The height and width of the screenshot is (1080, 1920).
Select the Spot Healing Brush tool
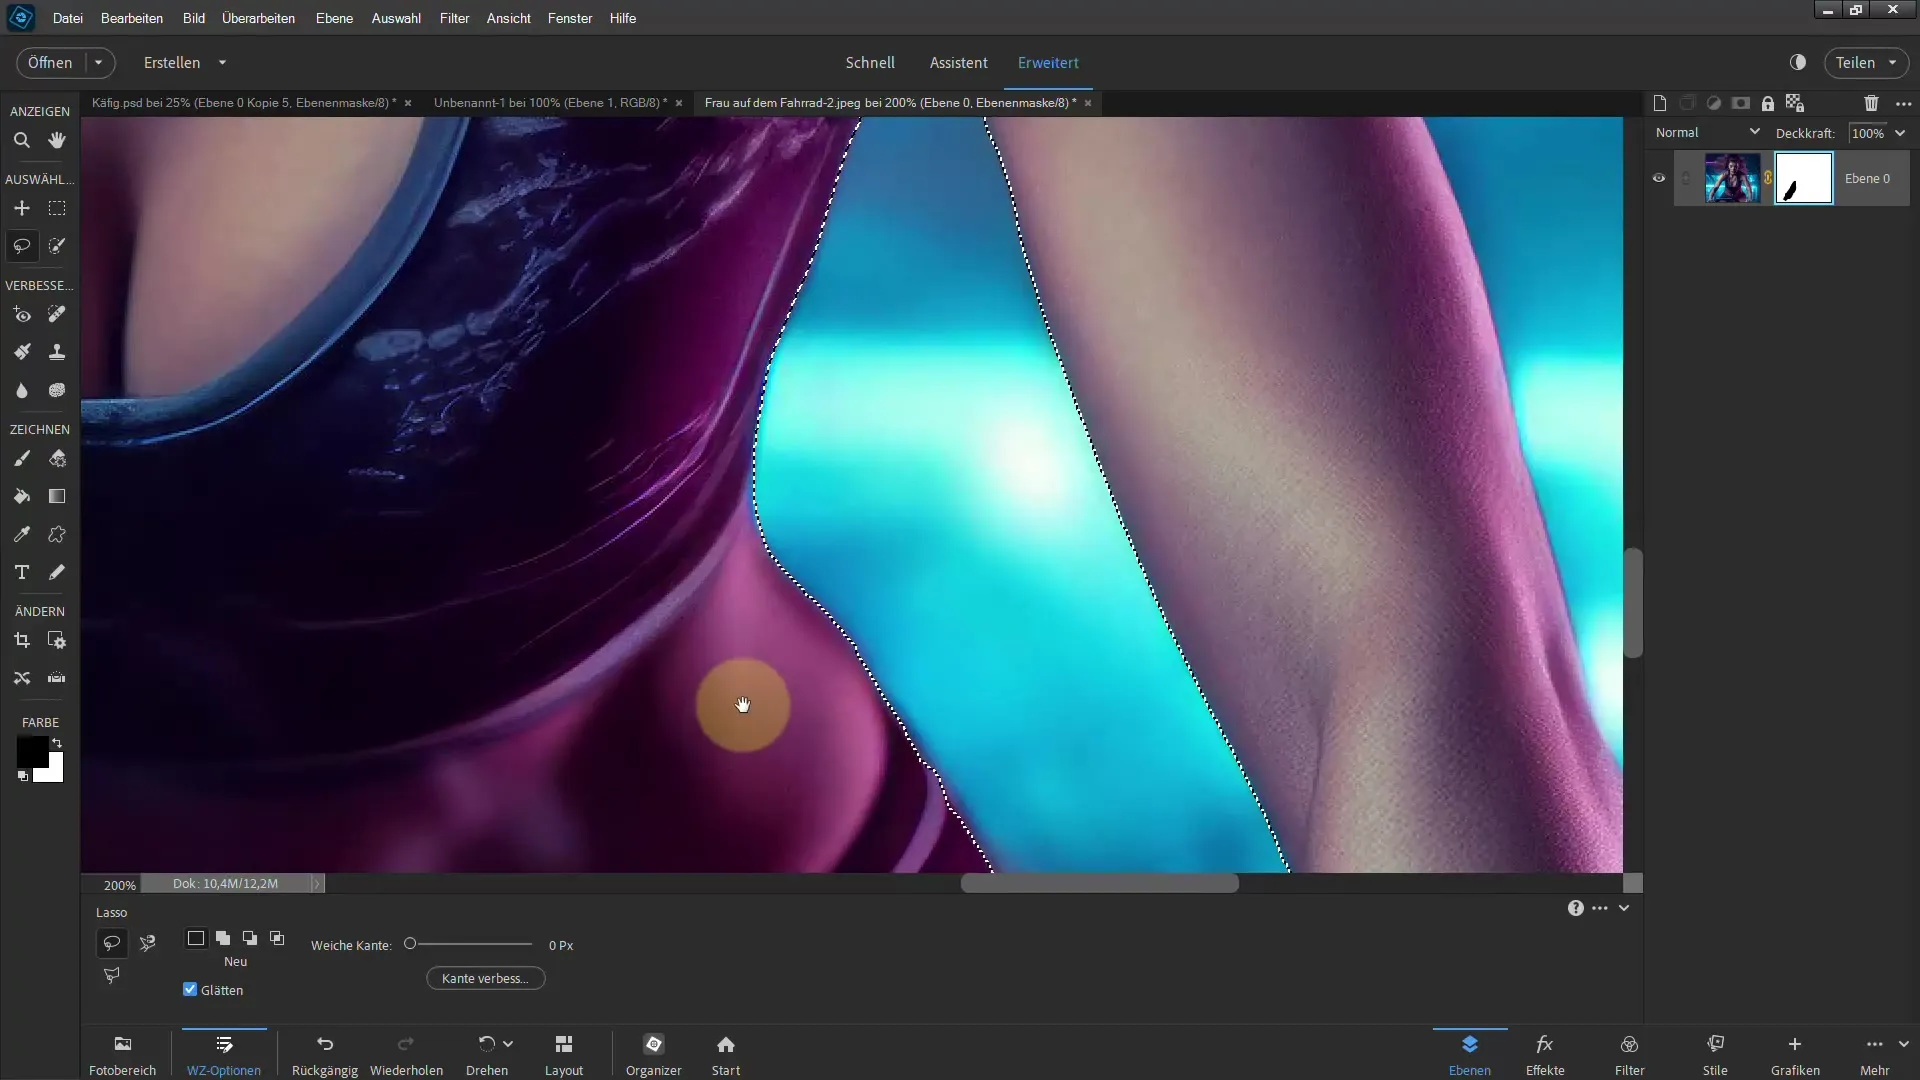[57, 314]
